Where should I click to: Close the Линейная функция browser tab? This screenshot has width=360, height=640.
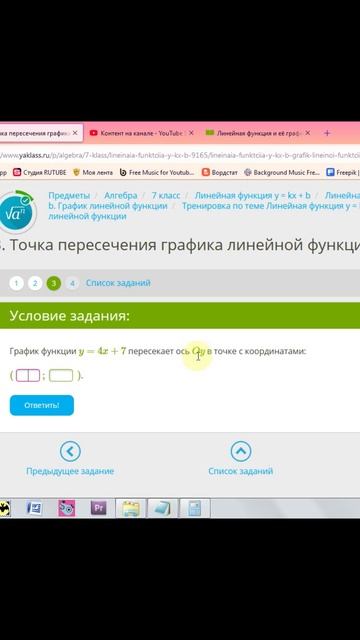coord(308,133)
